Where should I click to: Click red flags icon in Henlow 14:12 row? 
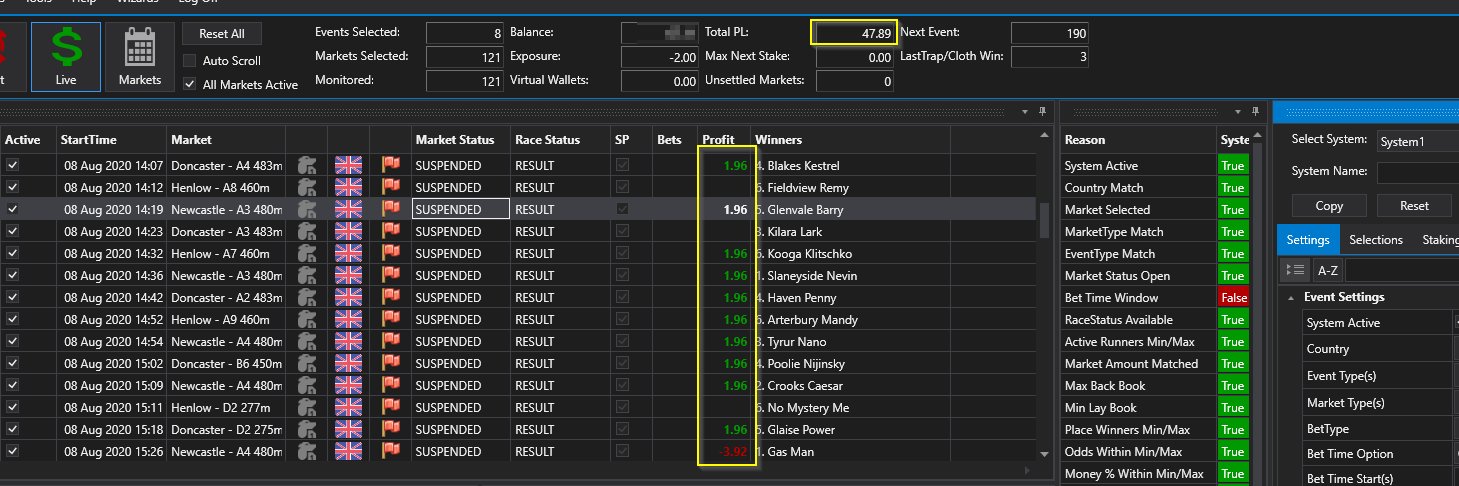390,188
